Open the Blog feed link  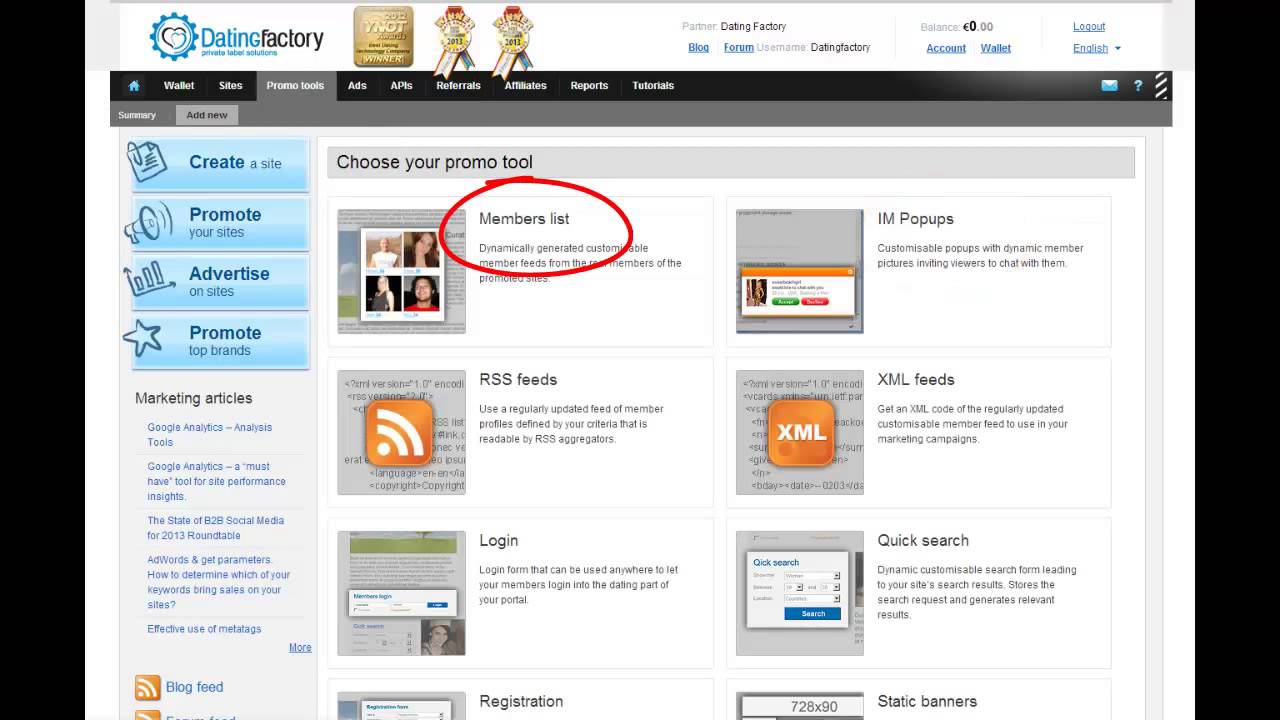(x=195, y=687)
